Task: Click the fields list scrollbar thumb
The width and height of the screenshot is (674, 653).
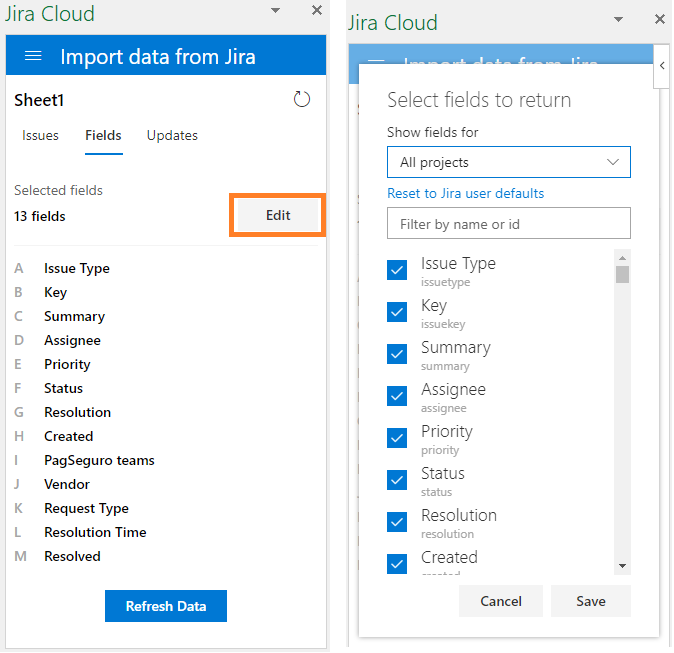Action: pyautogui.click(x=622, y=274)
